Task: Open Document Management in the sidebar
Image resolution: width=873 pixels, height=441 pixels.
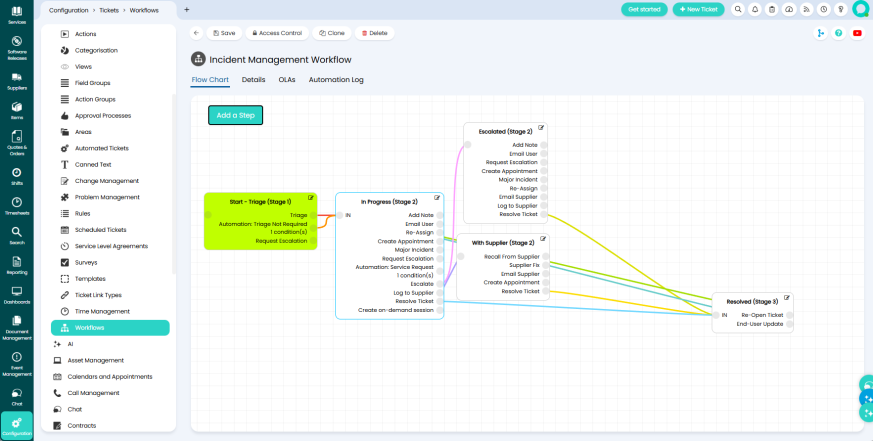Action: (x=17, y=327)
